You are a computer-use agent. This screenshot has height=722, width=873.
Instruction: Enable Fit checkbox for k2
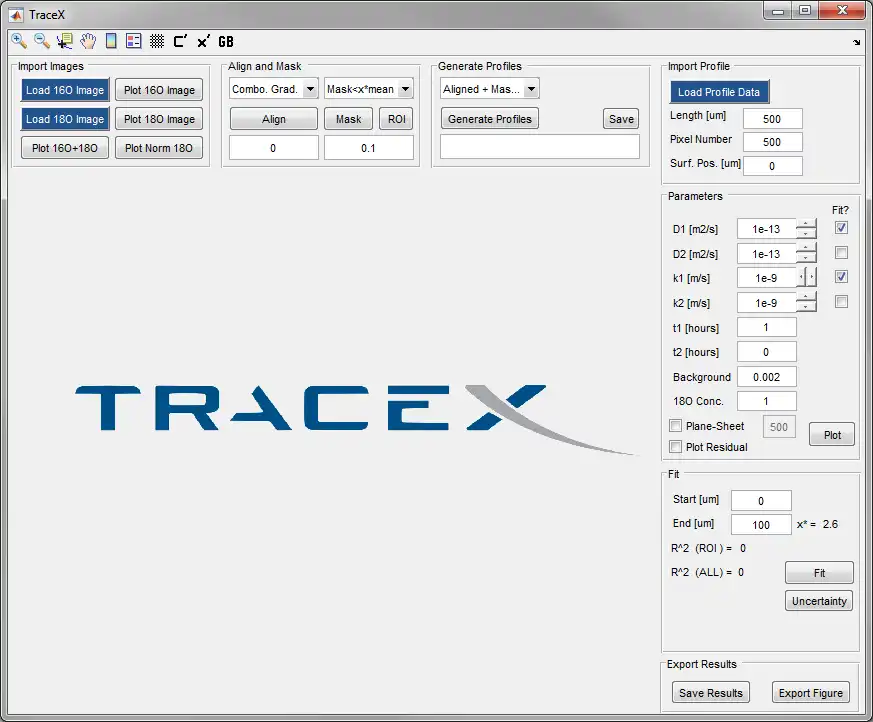pos(841,302)
